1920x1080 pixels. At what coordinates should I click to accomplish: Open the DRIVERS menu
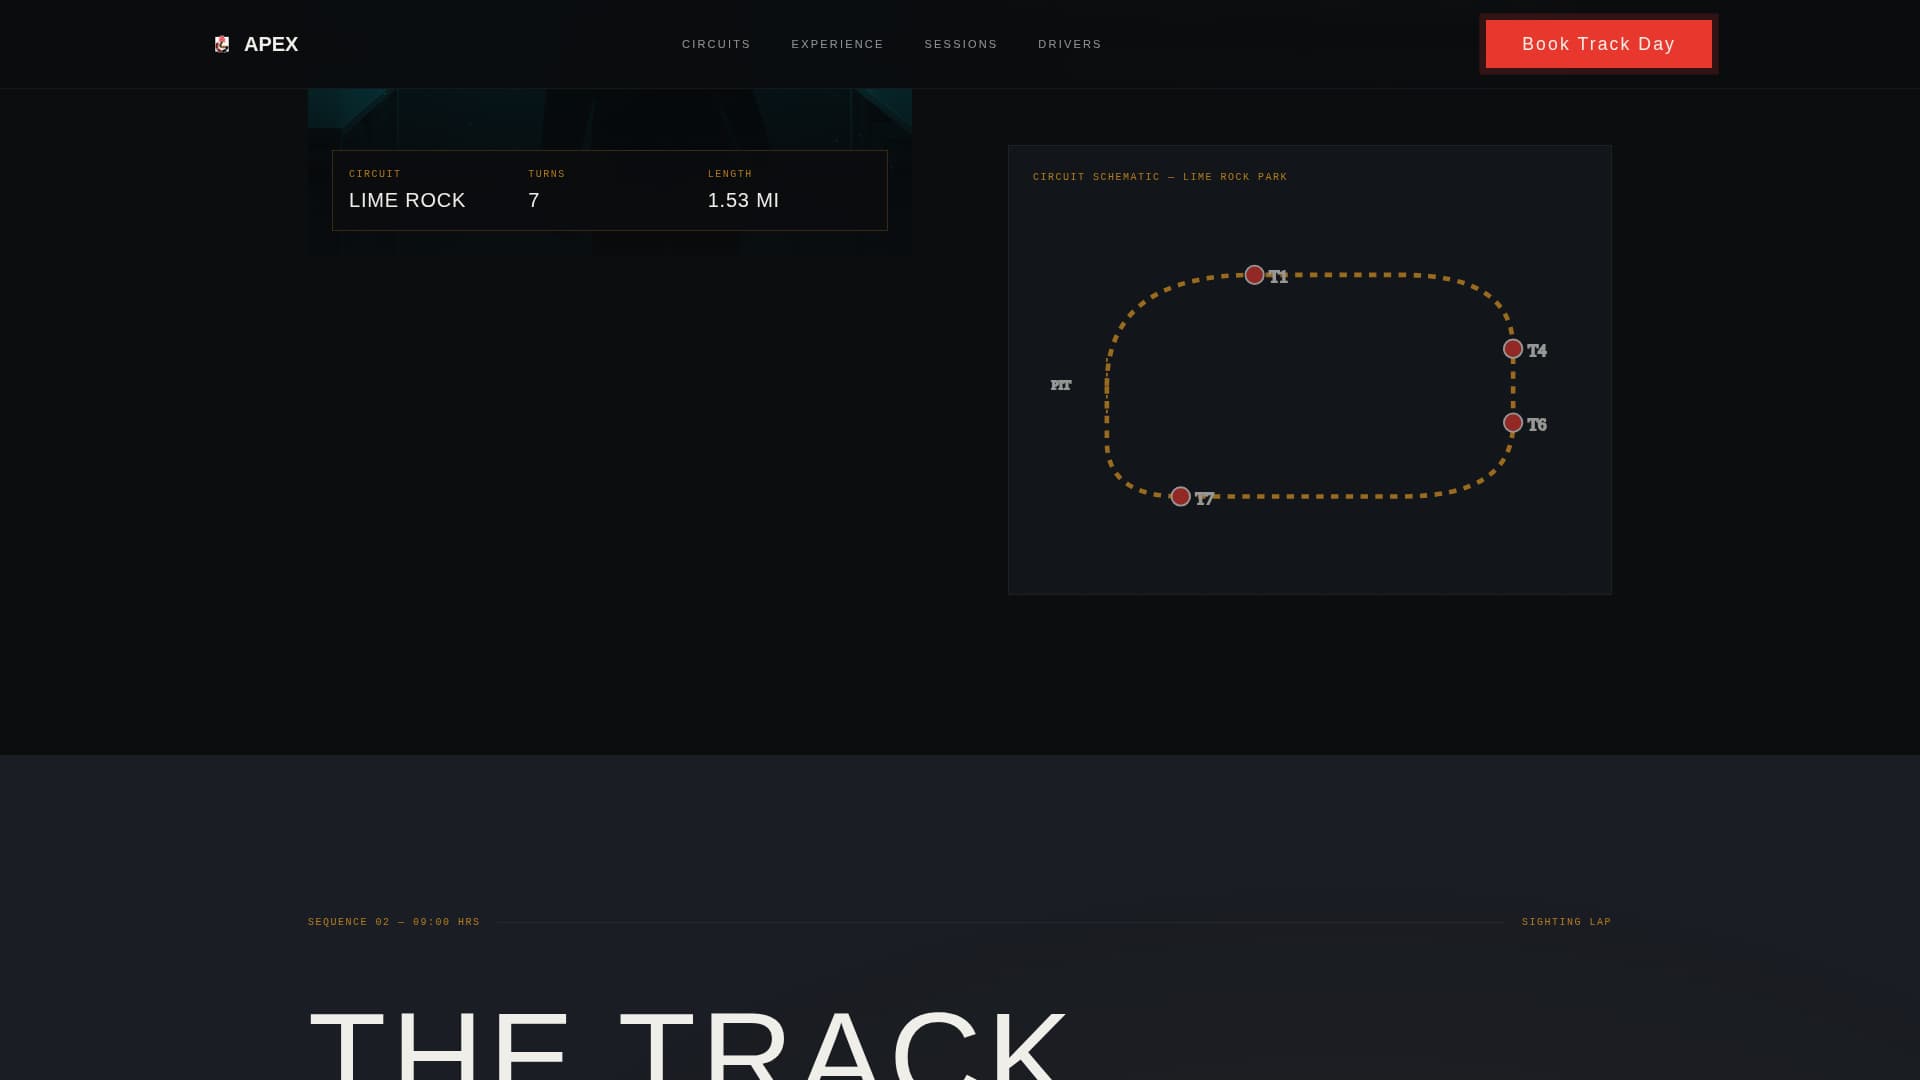[1070, 44]
